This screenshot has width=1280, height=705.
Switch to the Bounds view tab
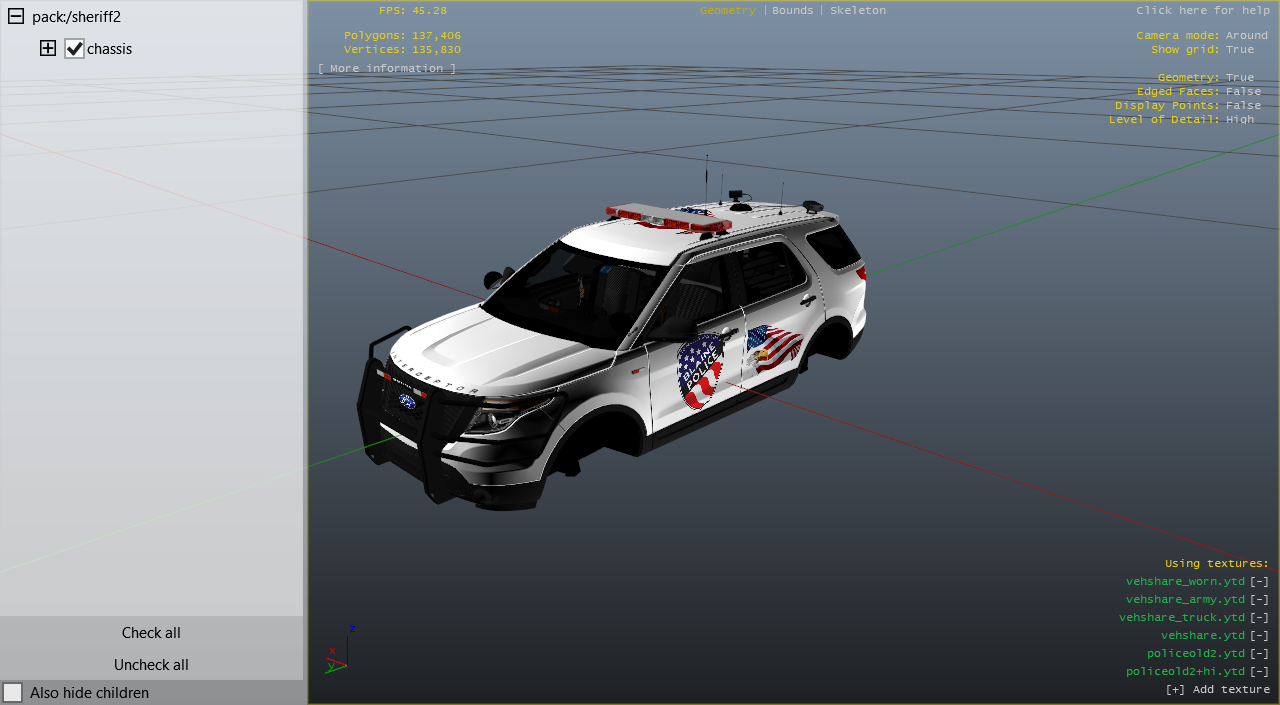click(x=792, y=10)
